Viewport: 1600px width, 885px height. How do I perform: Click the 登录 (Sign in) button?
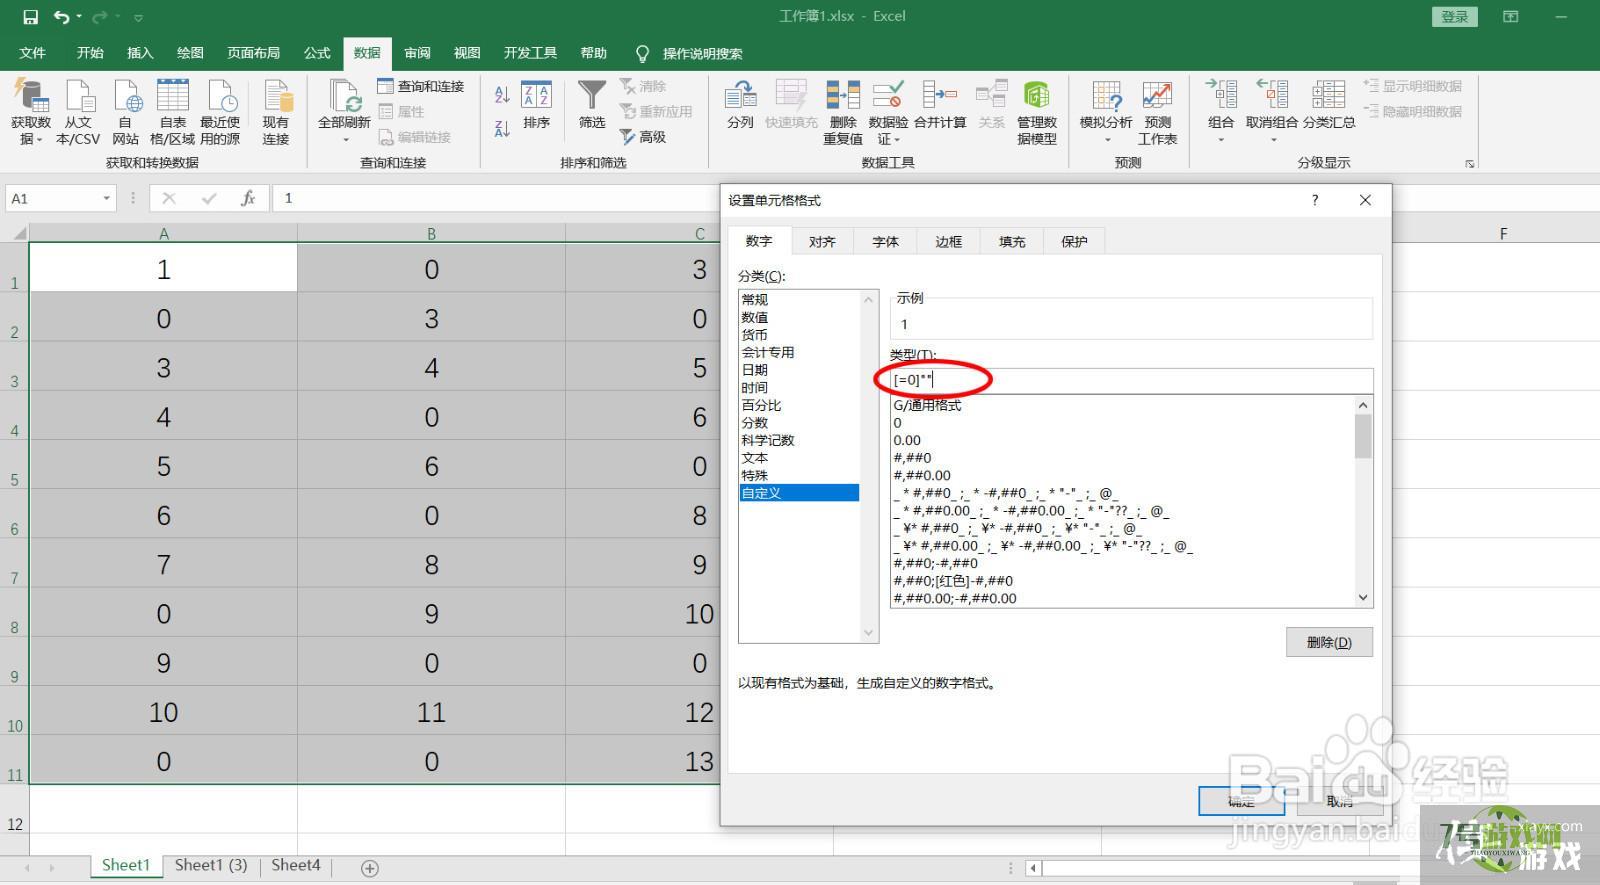1455,16
